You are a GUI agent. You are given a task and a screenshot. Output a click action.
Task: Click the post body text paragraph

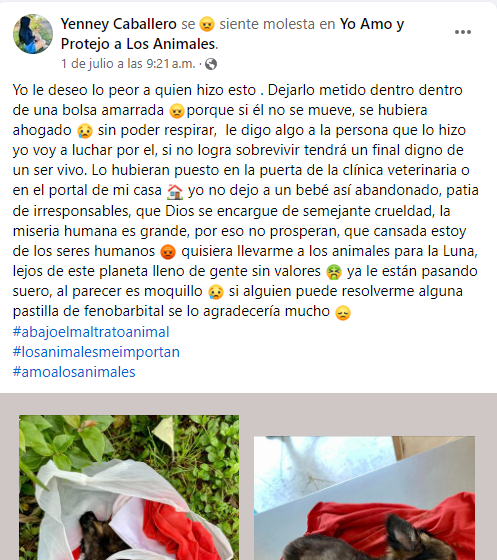245,201
